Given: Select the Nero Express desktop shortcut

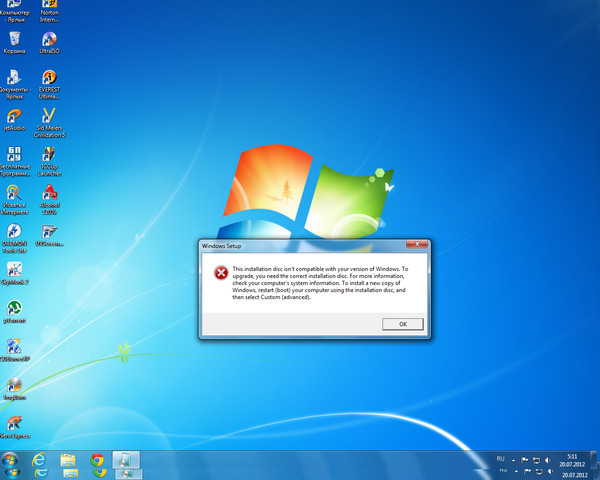Looking at the screenshot, I should [15, 427].
